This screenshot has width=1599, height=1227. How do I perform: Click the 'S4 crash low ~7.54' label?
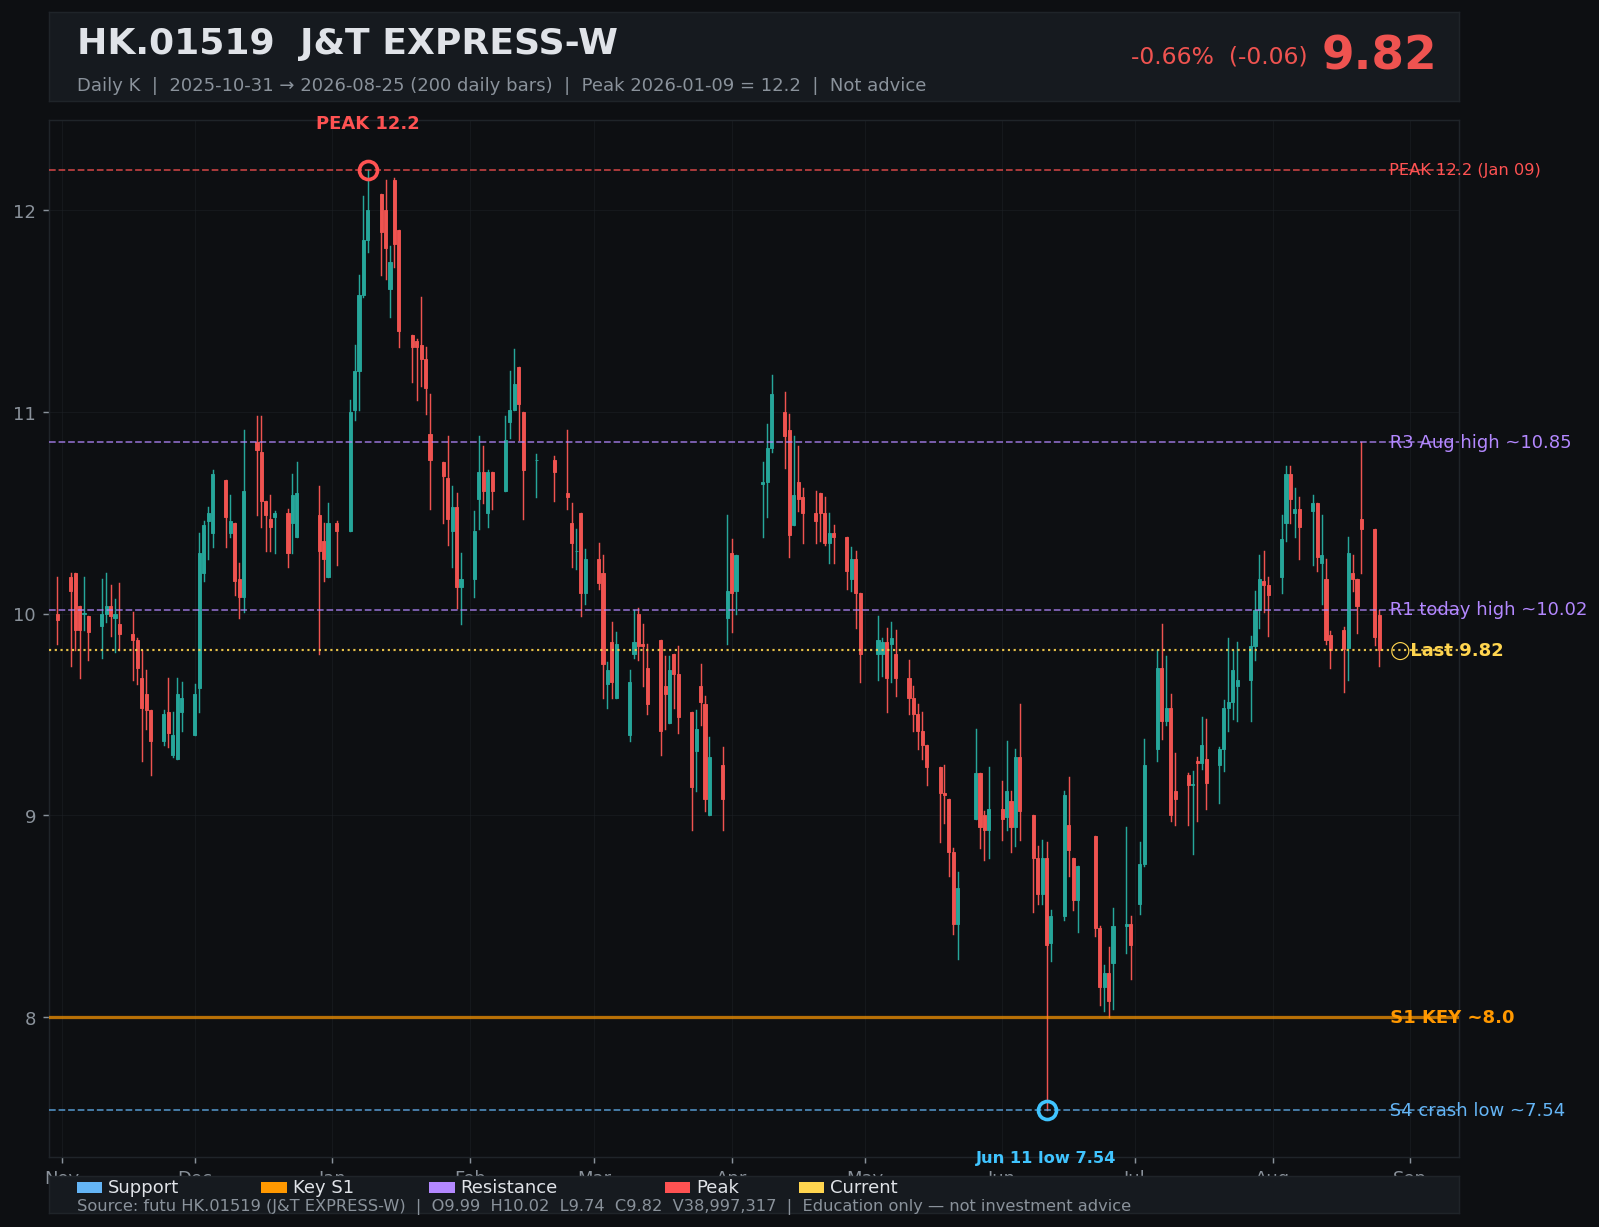point(1477,1110)
